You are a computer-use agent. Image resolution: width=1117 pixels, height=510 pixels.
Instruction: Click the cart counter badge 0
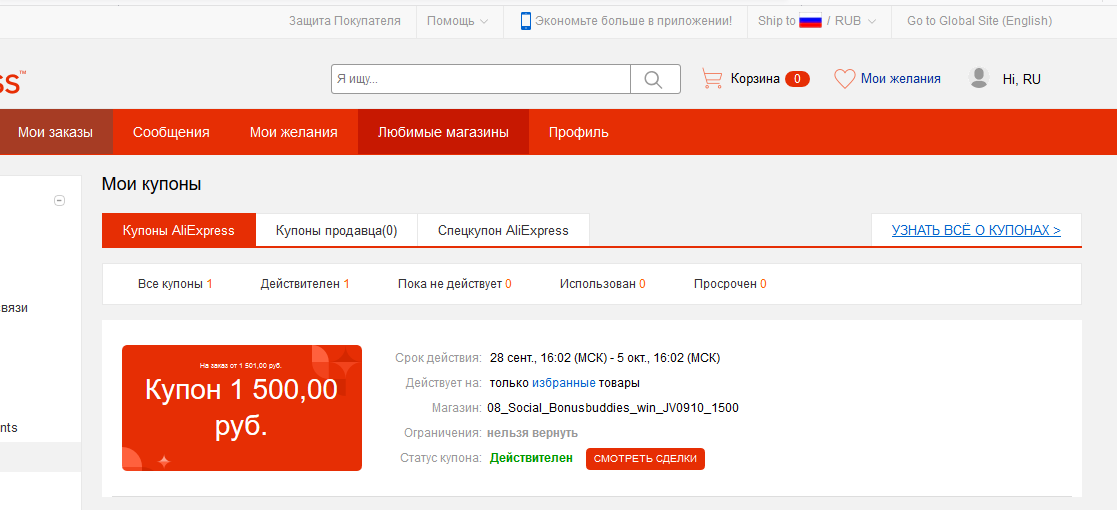coord(797,78)
